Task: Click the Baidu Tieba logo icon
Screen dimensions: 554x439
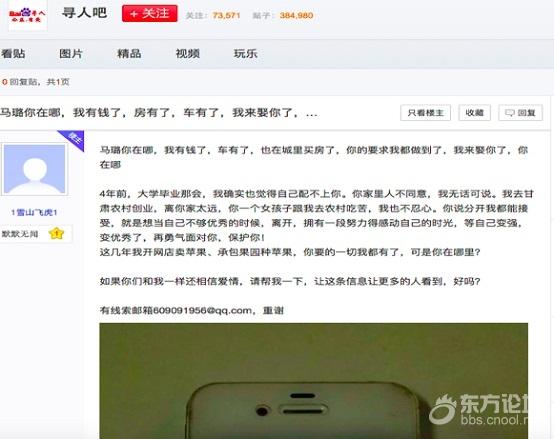Action: tap(27, 16)
